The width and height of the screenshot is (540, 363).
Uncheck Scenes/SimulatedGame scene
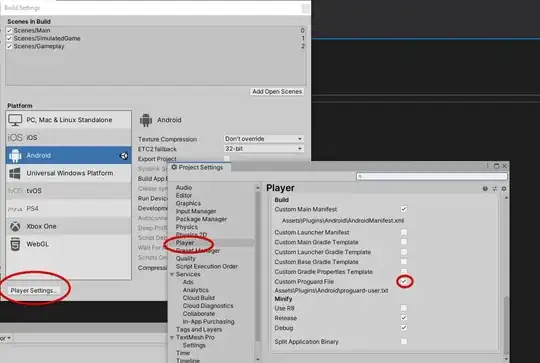tap(9, 38)
